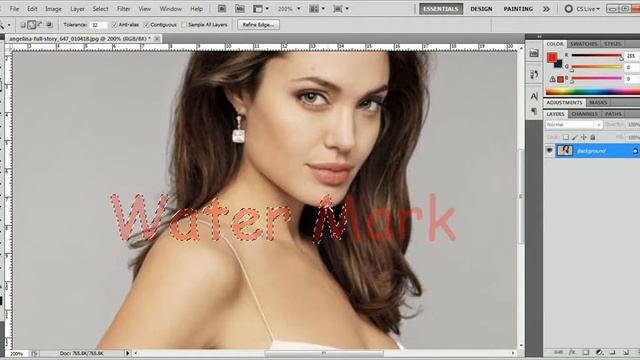Image resolution: width=640 pixels, height=360 pixels.
Task: Select the Intersect with selection mode icon
Action: [49, 25]
